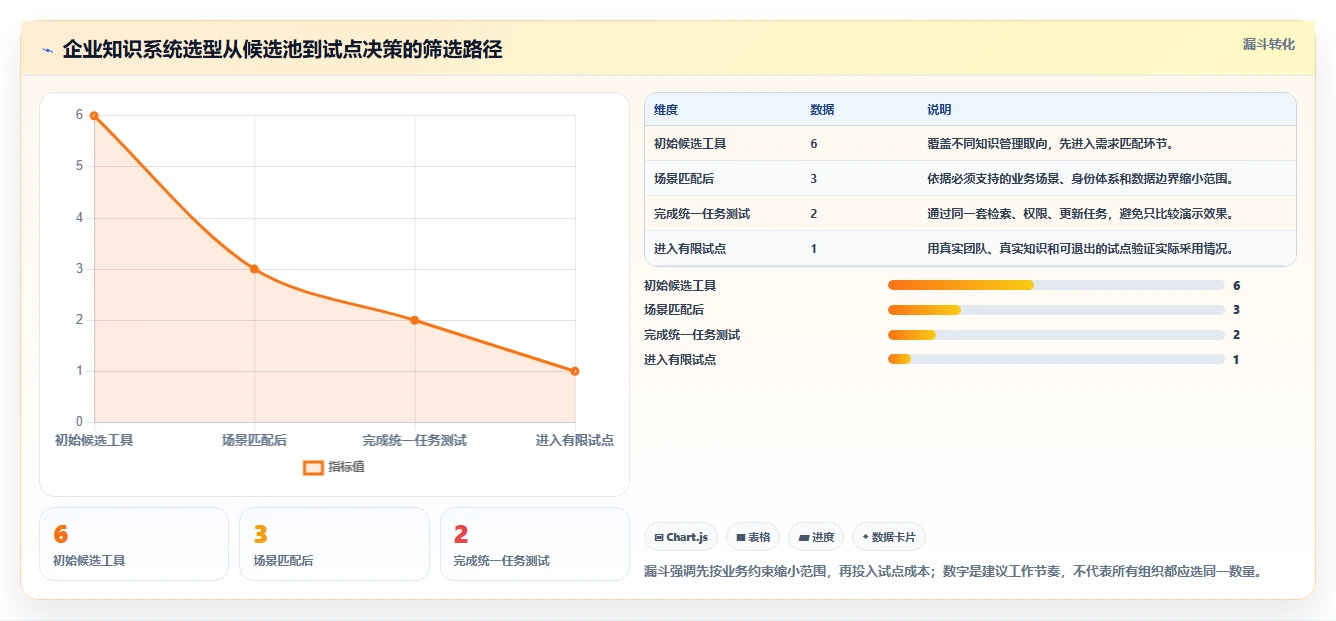The image size is (1336, 621).
Task: Select the 场景匹配后 table row cell
Action: click(x=684, y=179)
